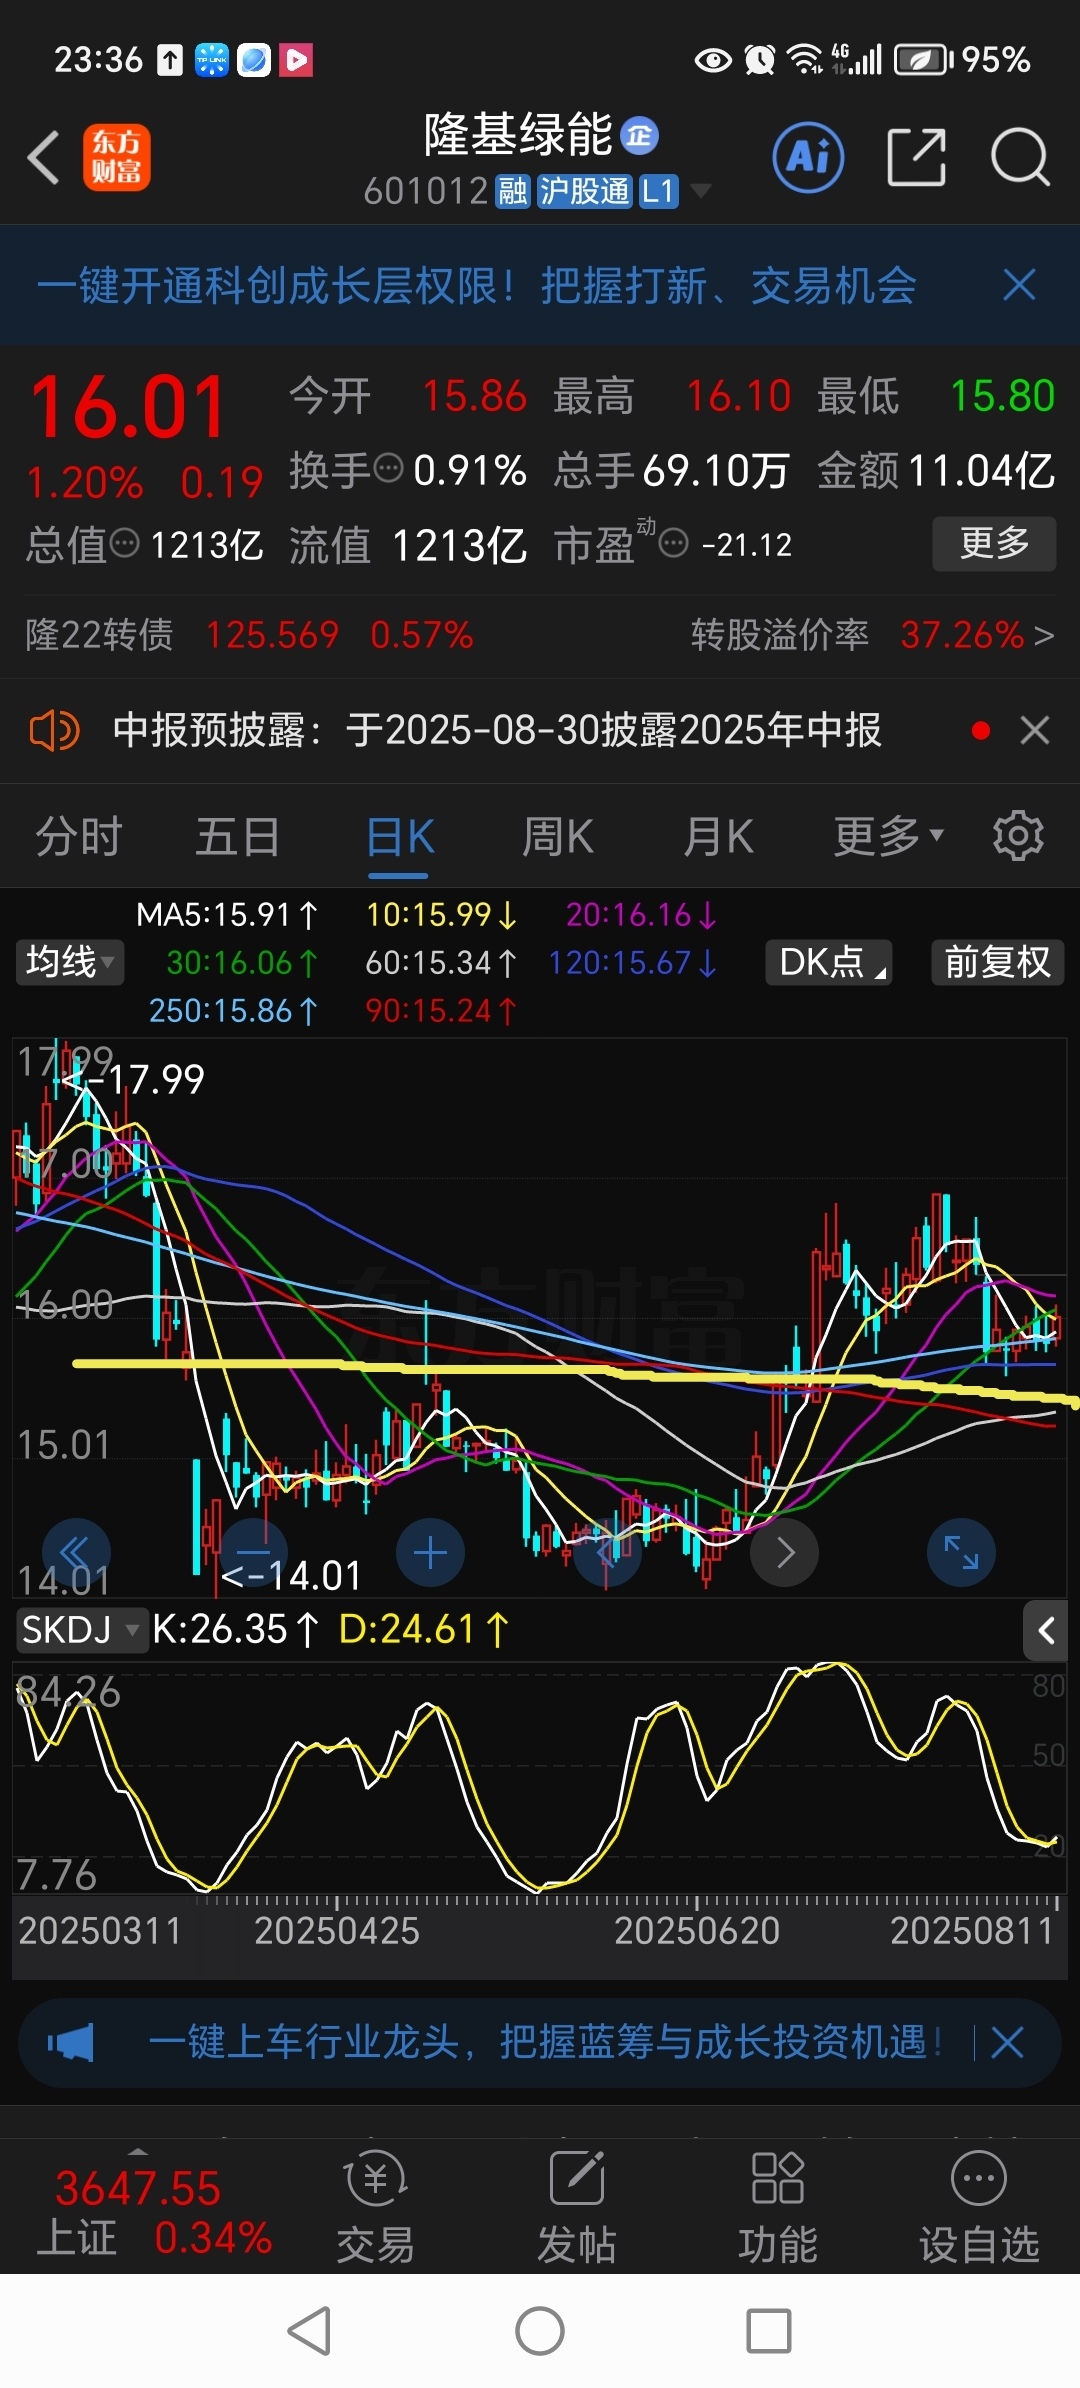Expand chart to fullscreen

[961, 1552]
